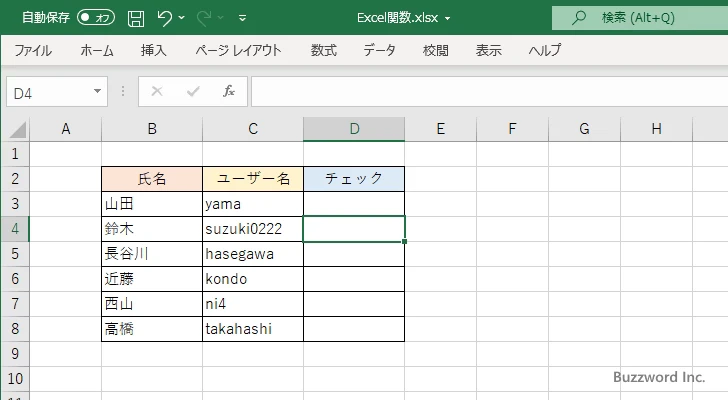Select the cell containing 長谷川
This screenshot has height=400, width=728.
coord(152,254)
